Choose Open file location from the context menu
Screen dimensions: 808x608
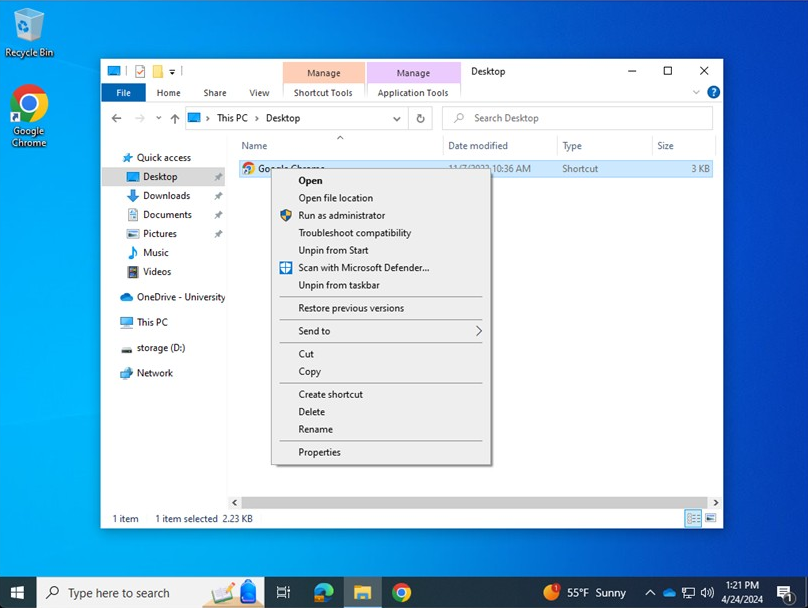[x=381, y=198]
